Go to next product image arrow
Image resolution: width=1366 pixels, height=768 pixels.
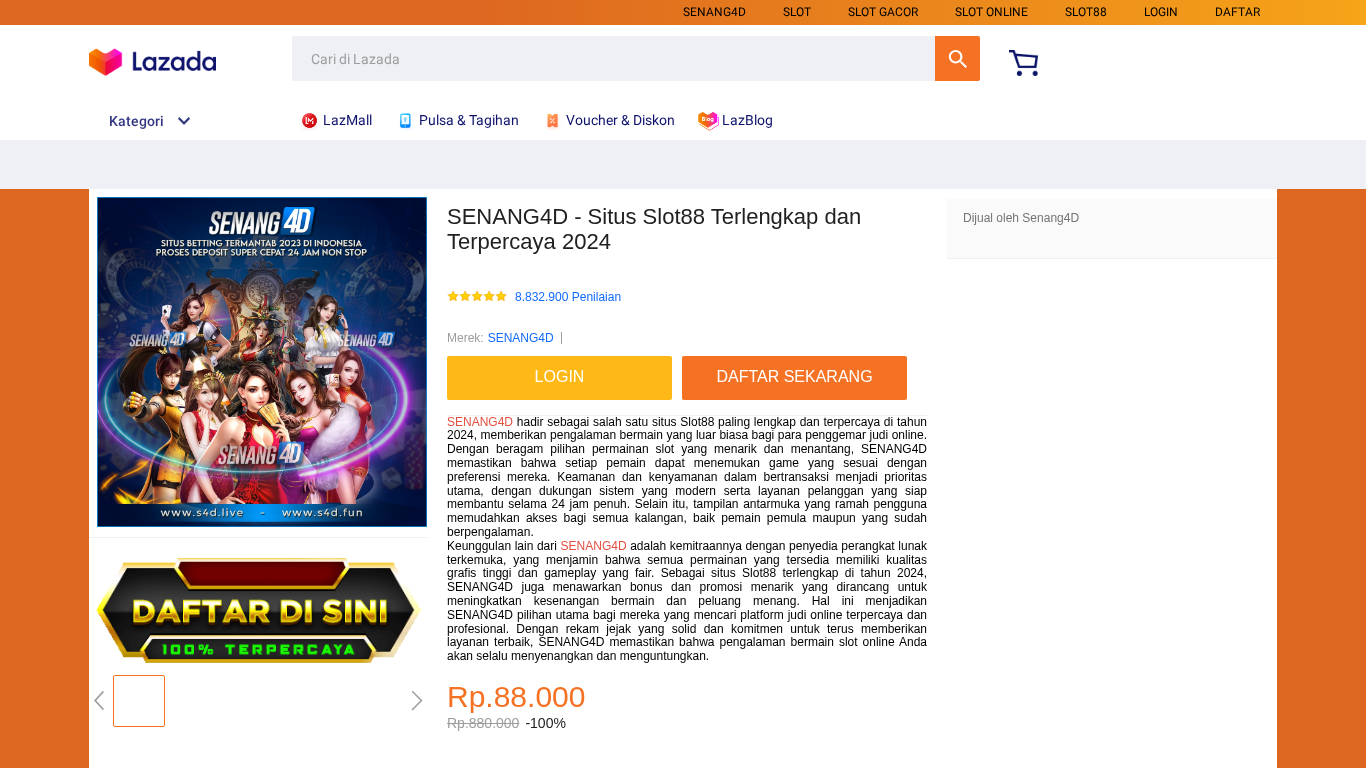pyautogui.click(x=417, y=701)
